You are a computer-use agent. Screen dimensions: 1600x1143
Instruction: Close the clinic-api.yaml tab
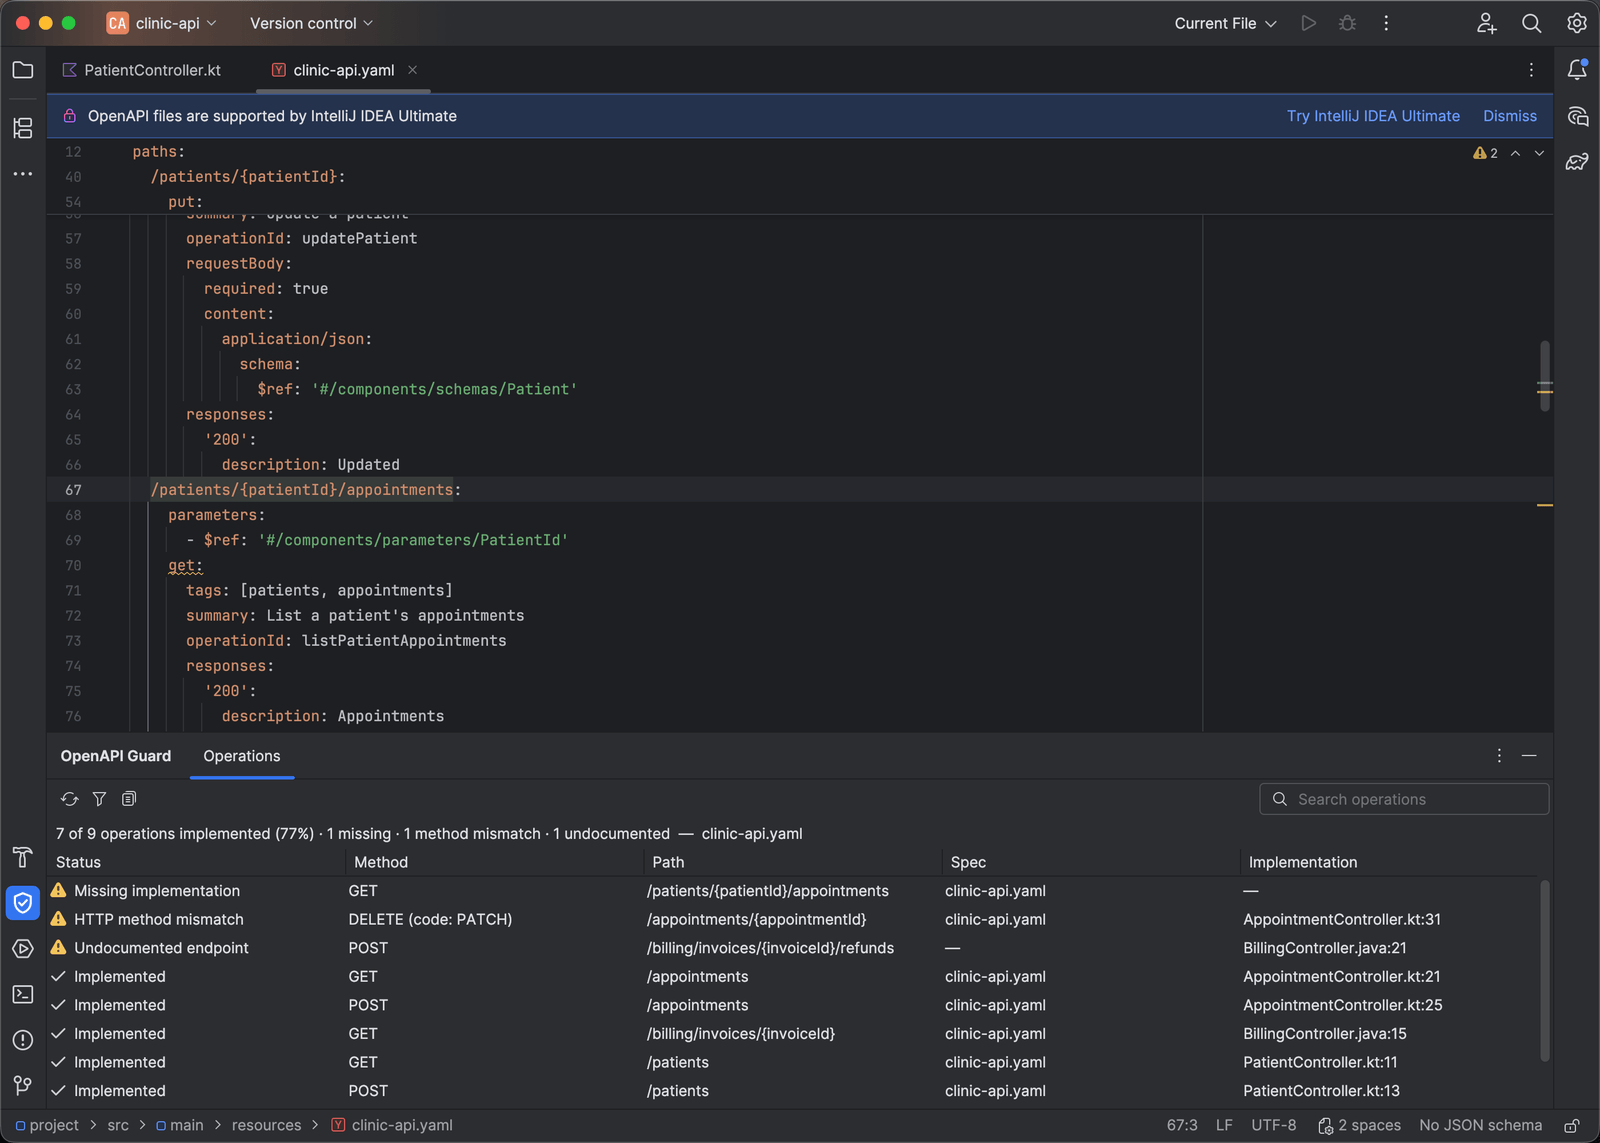[x=412, y=70]
